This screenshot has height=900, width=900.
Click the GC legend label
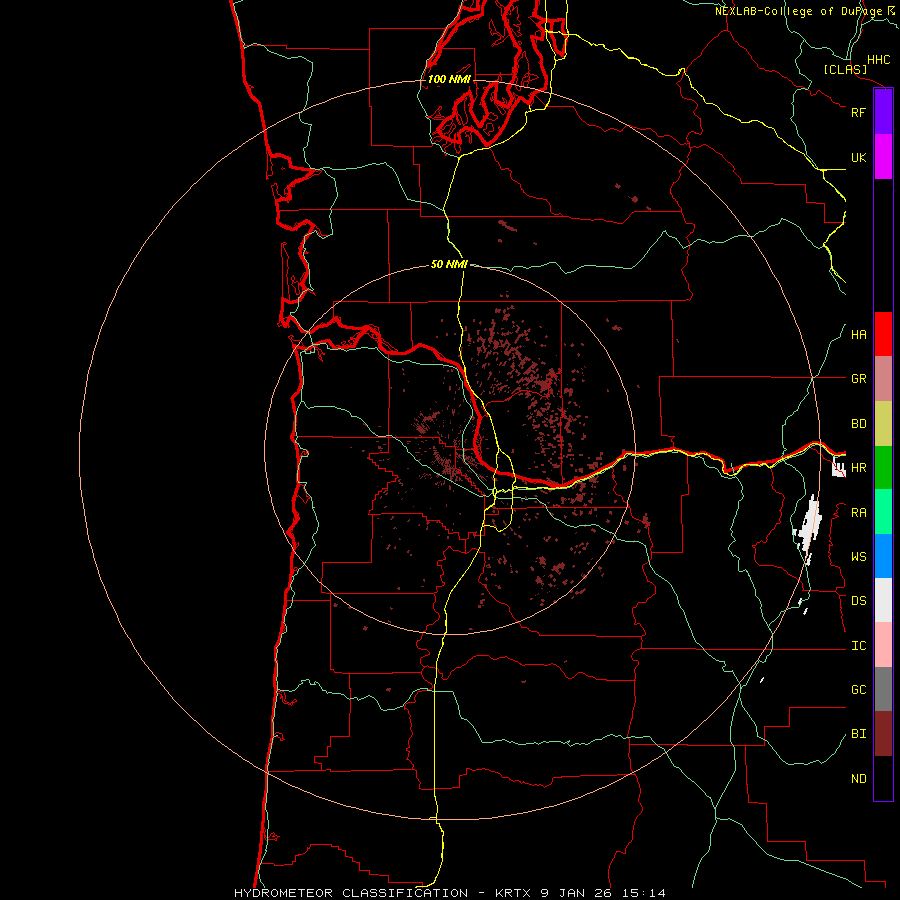(858, 689)
